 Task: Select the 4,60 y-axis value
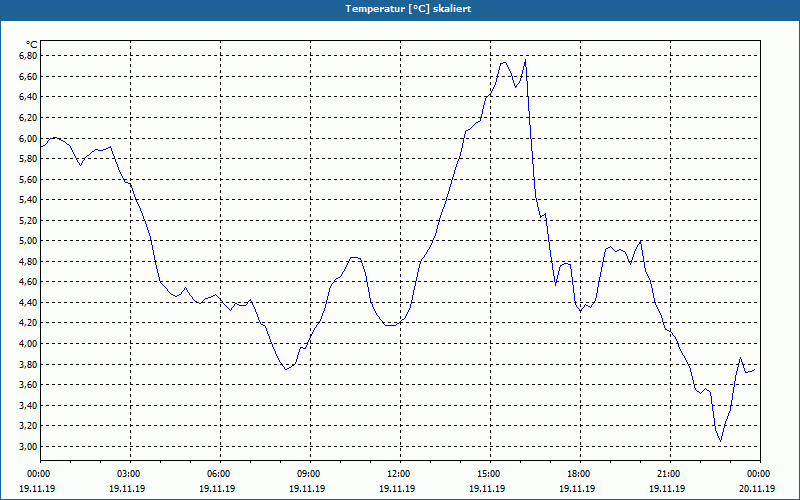tap(29, 282)
